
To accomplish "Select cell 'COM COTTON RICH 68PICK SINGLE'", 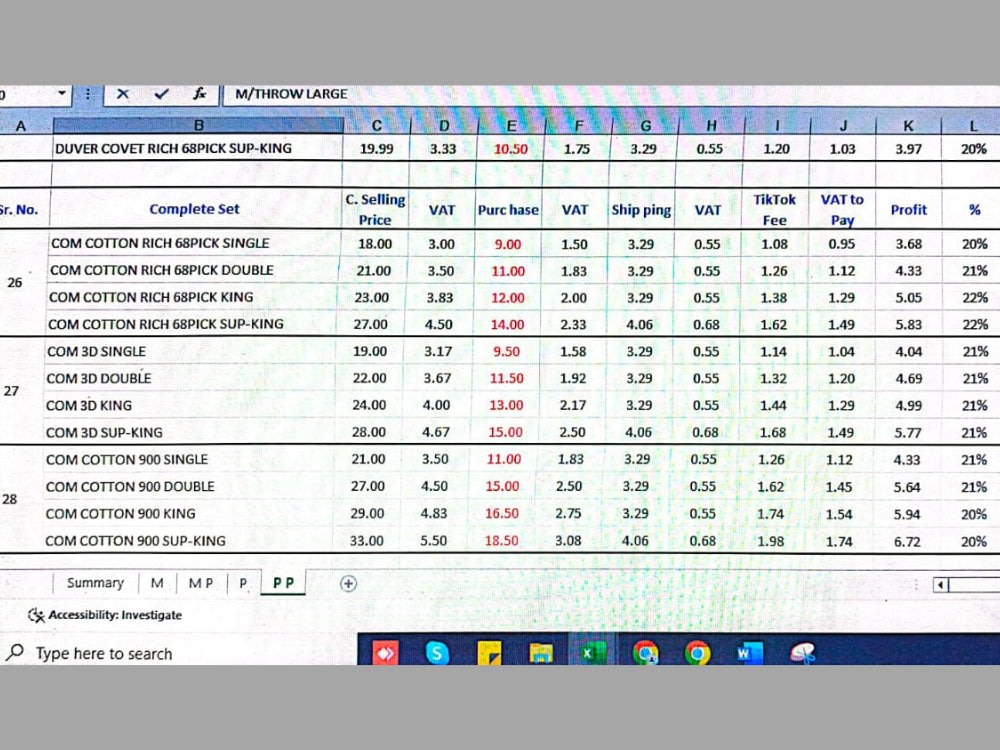I will click(195, 243).
